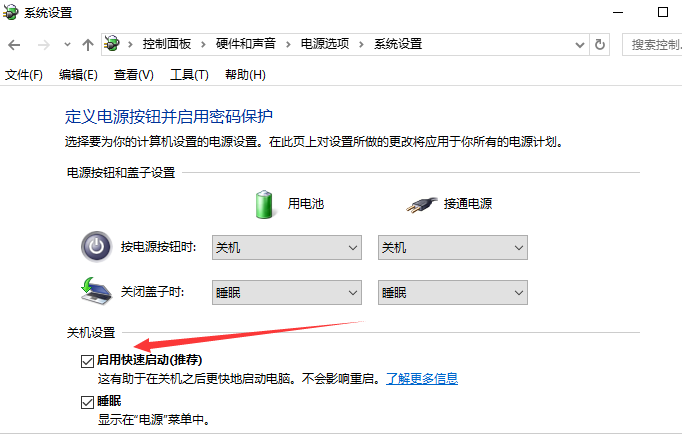This screenshot has width=682, height=439.
Task: Open the 文件(F) menu
Action: point(23,75)
